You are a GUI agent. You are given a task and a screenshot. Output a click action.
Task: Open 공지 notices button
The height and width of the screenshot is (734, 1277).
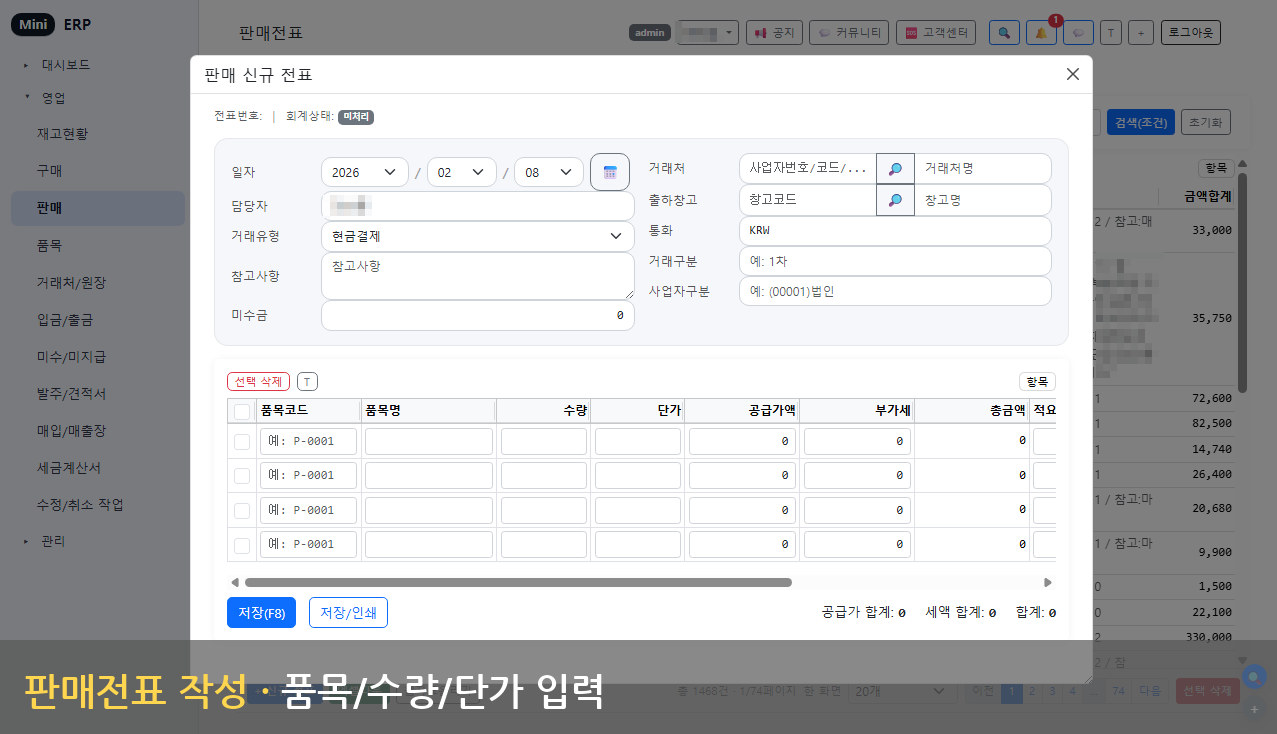click(774, 33)
